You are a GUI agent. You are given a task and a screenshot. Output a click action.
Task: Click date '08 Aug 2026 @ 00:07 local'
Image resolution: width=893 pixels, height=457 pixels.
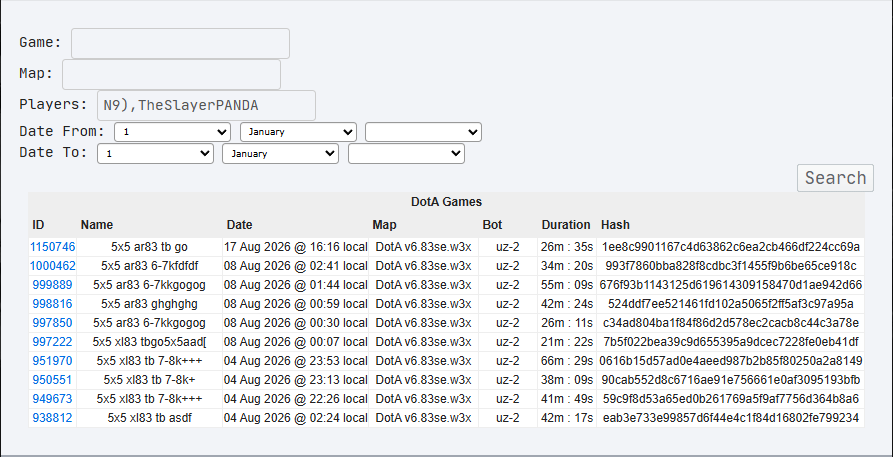296,342
